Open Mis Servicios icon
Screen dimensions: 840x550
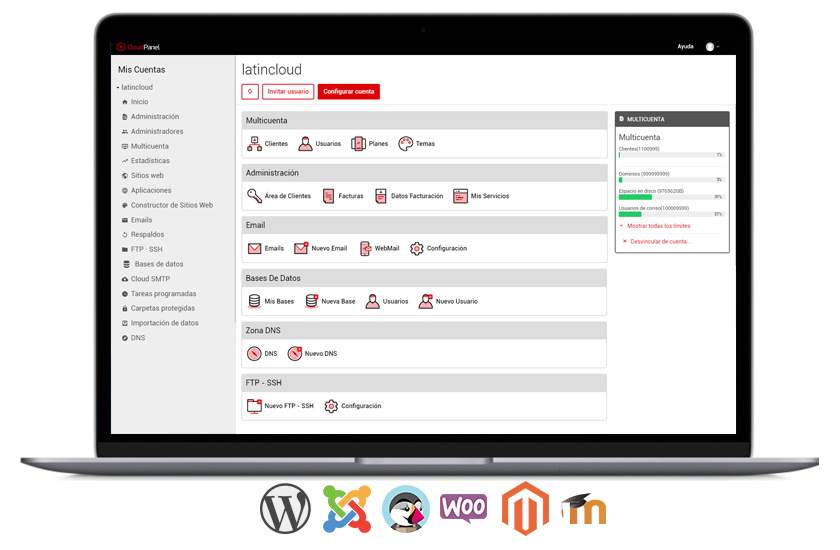click(461, 196)
